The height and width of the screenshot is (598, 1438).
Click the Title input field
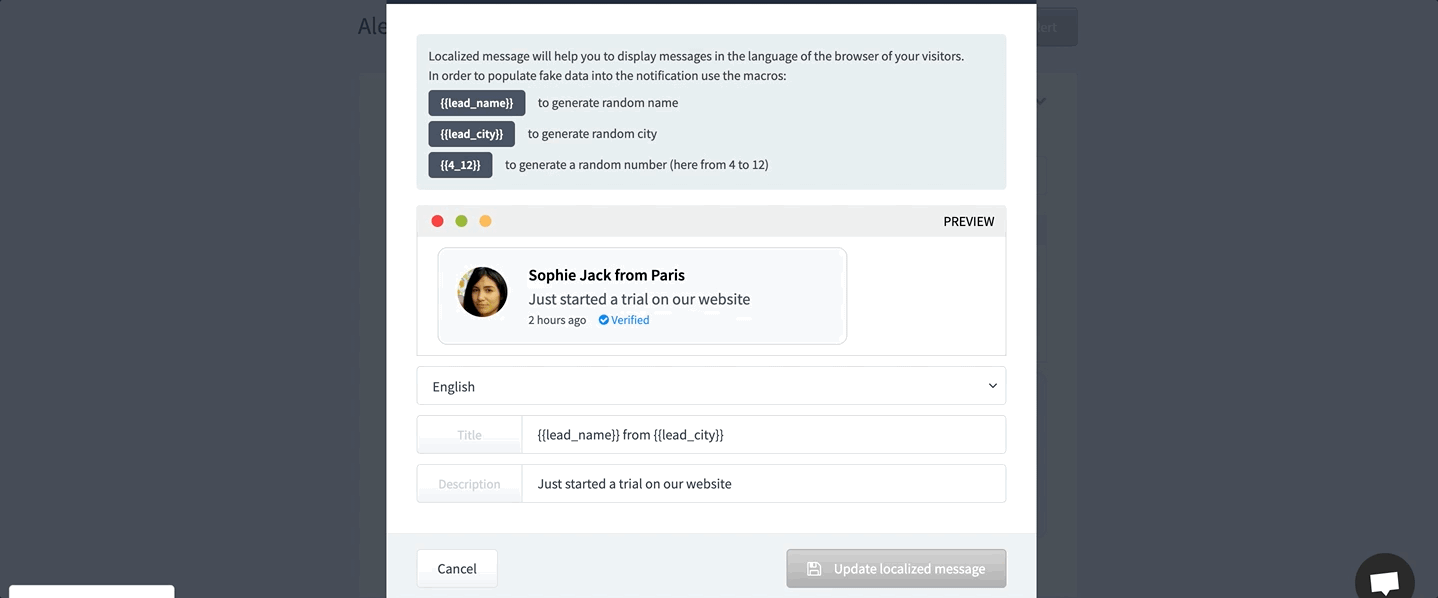(x=763, y=435)
